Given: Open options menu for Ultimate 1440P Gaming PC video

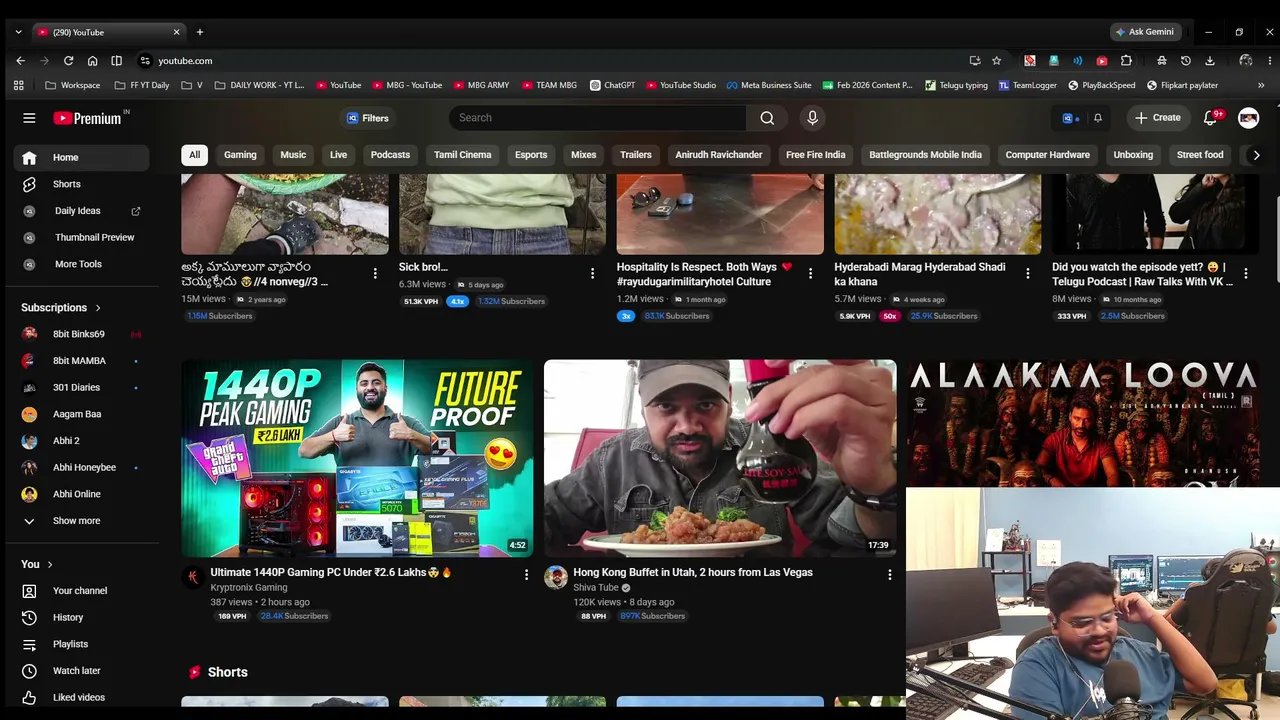Looking at the screenshot, I should tap(526, 574).
